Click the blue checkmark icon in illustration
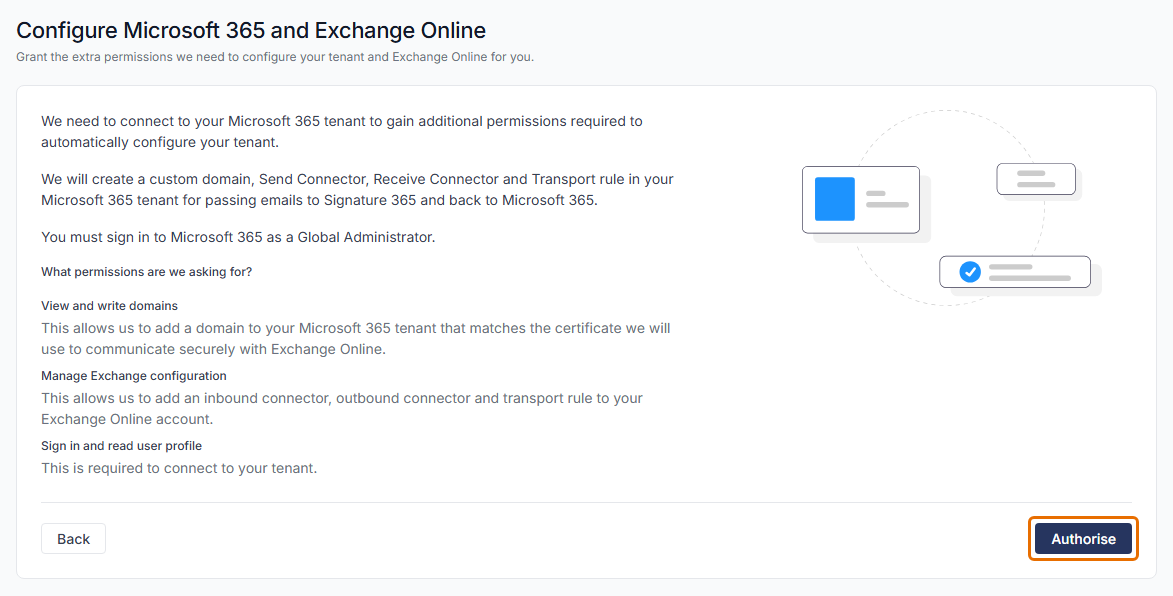 tap(970, 271)
